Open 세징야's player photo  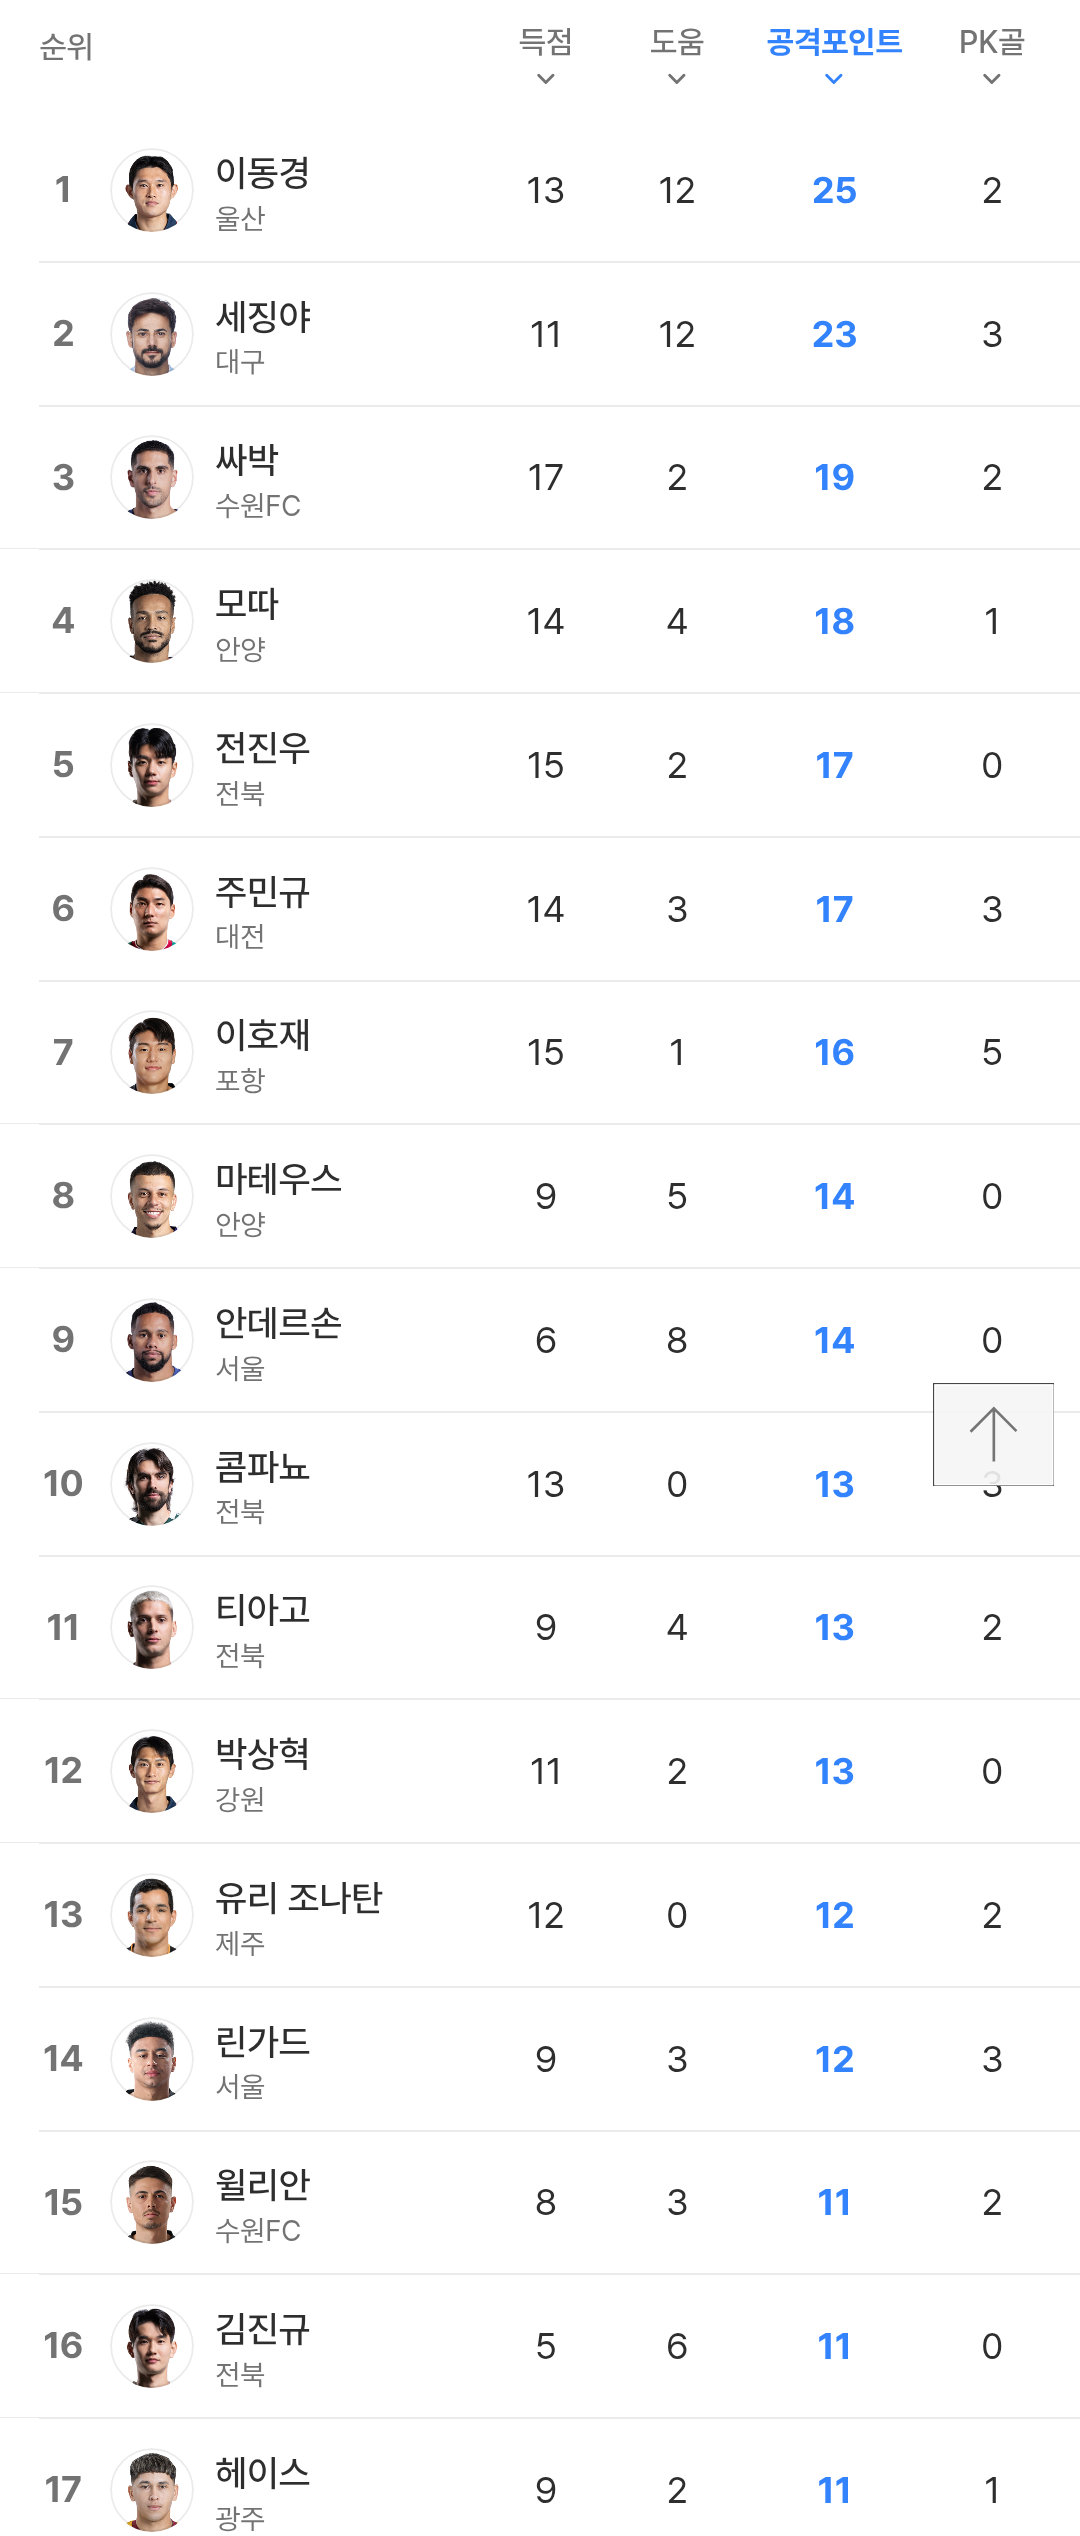click(152, 334)
